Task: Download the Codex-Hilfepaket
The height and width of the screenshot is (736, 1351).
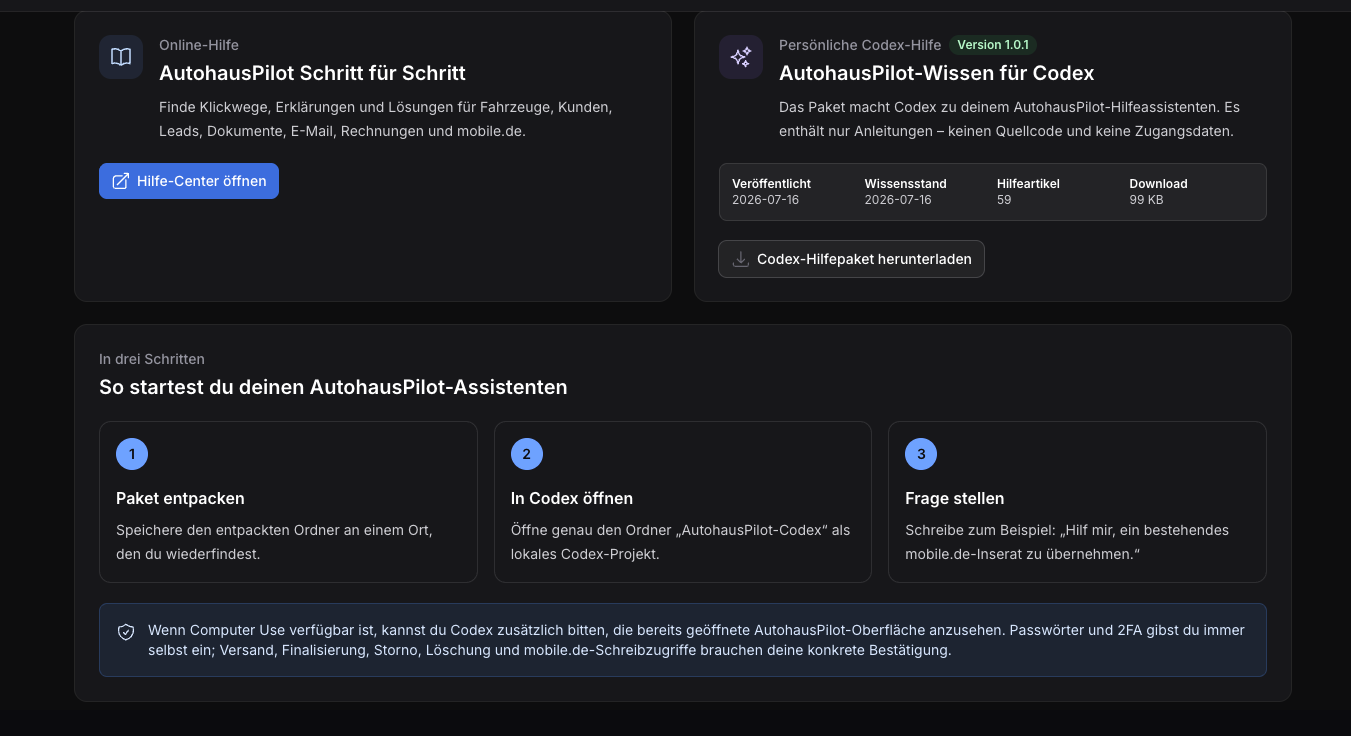Action: click(852, 259)
